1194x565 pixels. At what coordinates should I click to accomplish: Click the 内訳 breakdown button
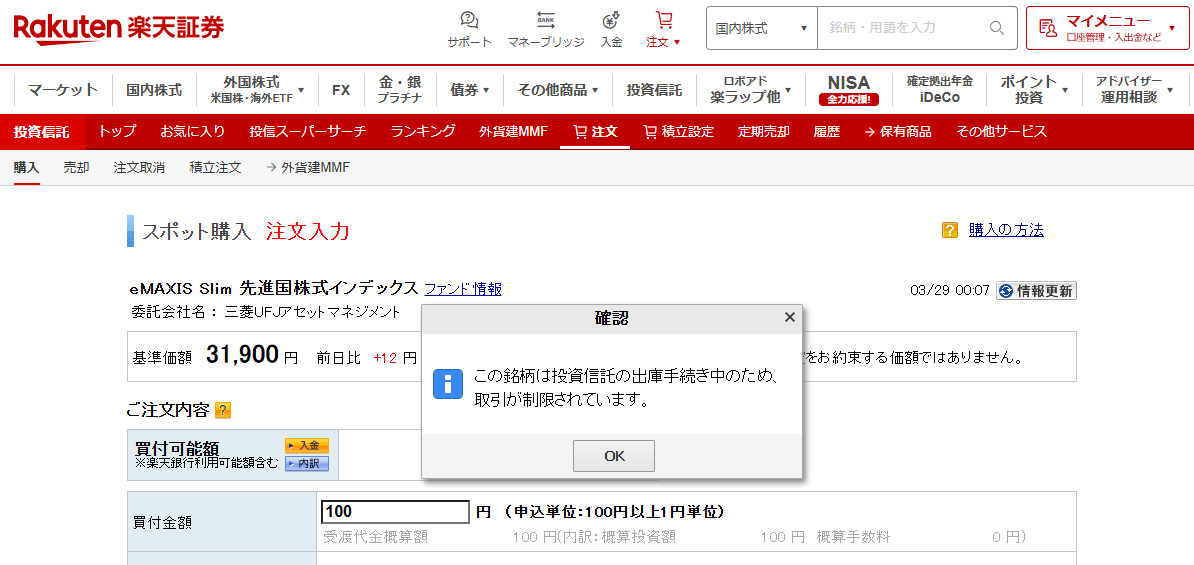point(307,464)
